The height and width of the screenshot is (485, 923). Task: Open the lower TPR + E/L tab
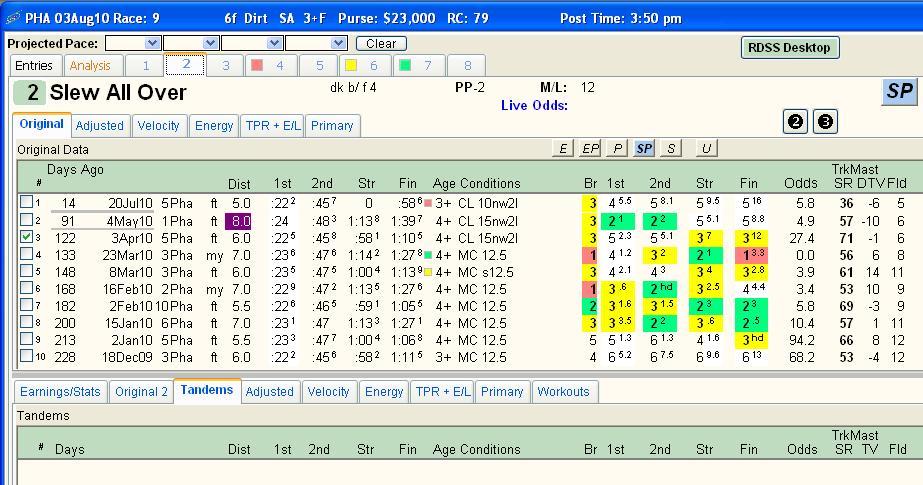click(443, 391)
